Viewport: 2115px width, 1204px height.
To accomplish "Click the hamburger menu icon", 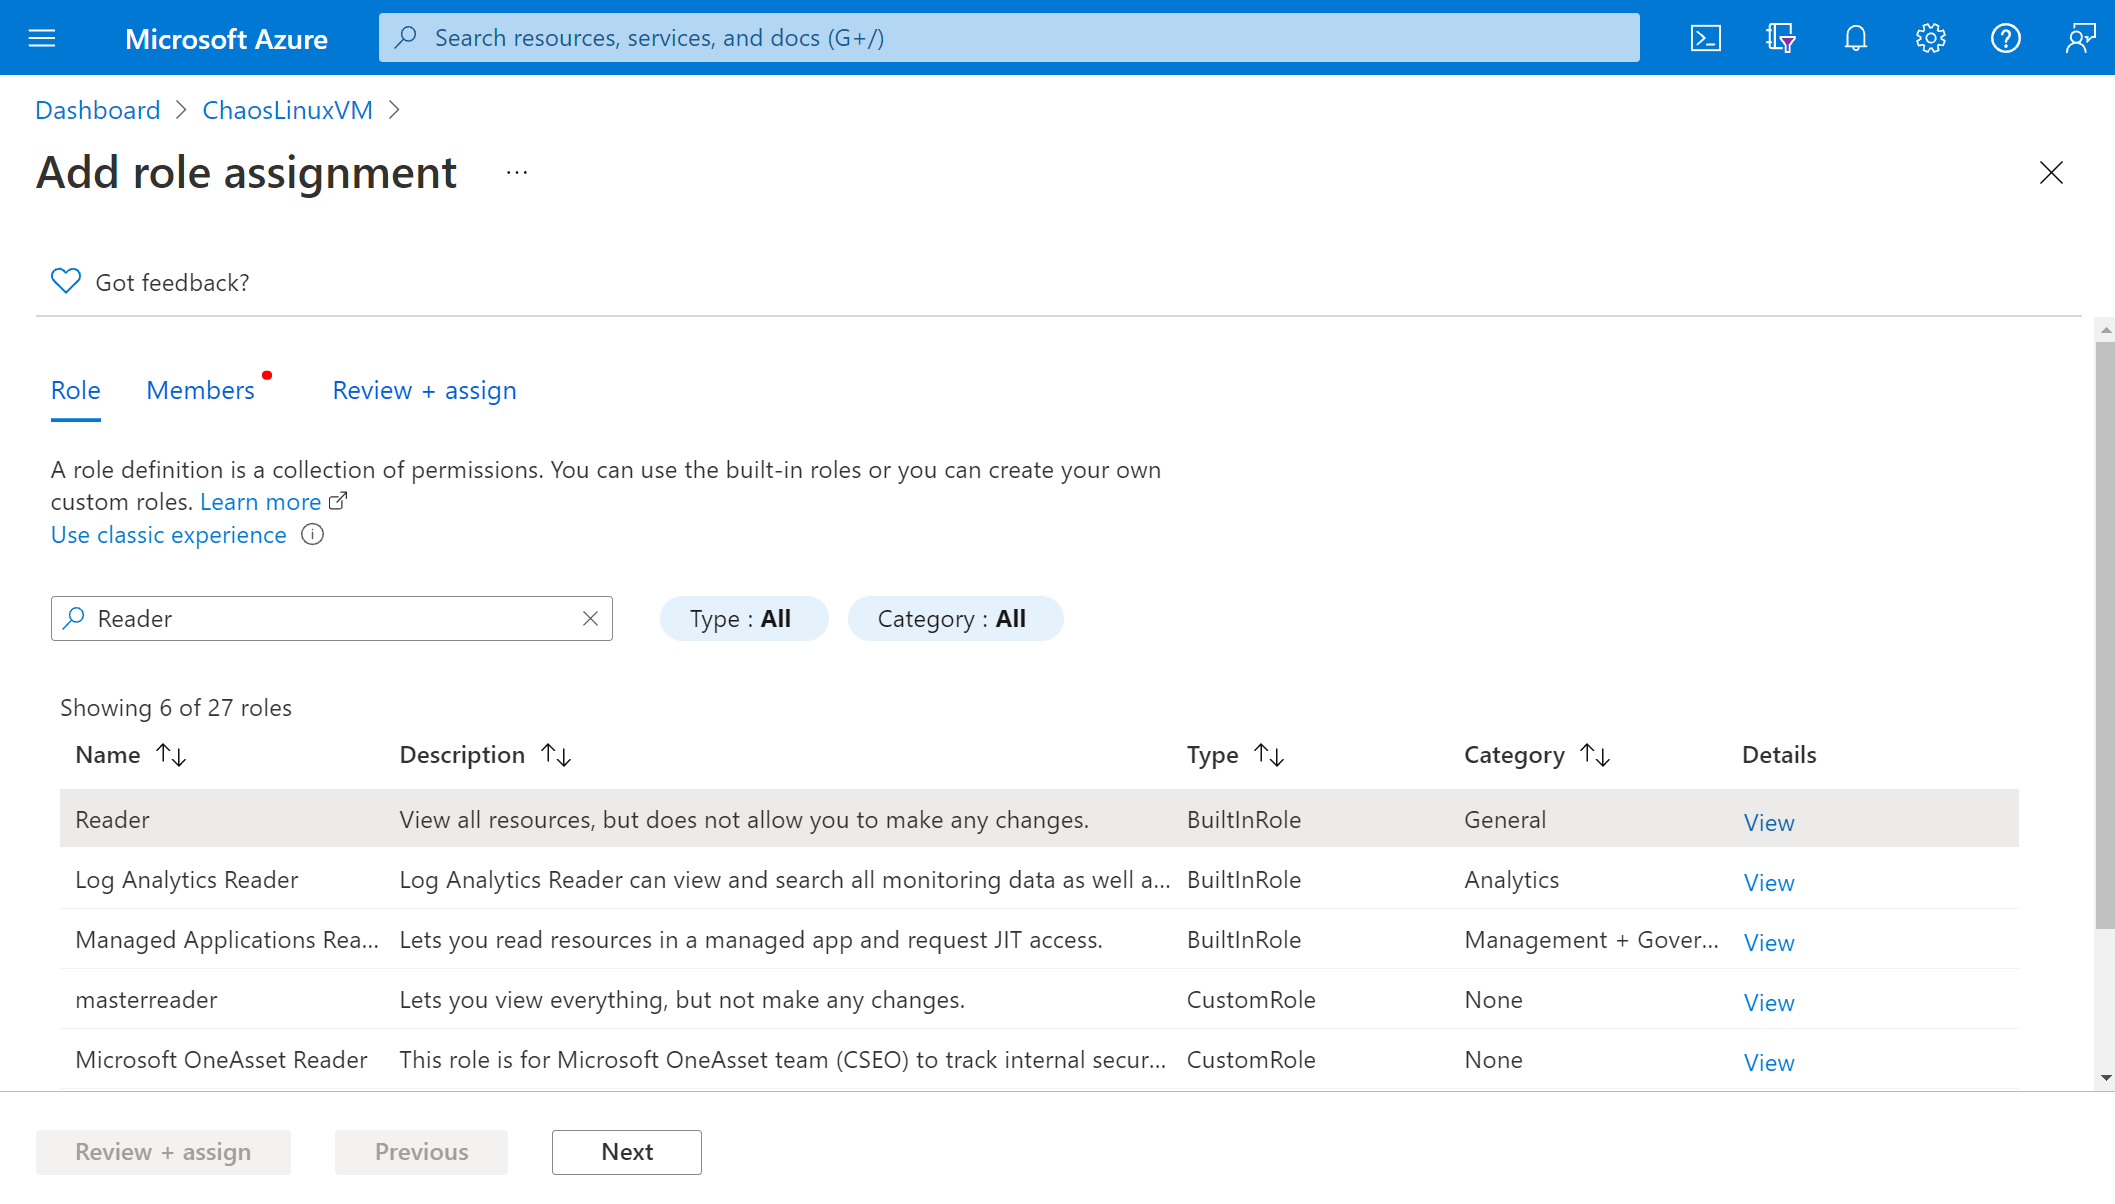I will tap(39, 38).
